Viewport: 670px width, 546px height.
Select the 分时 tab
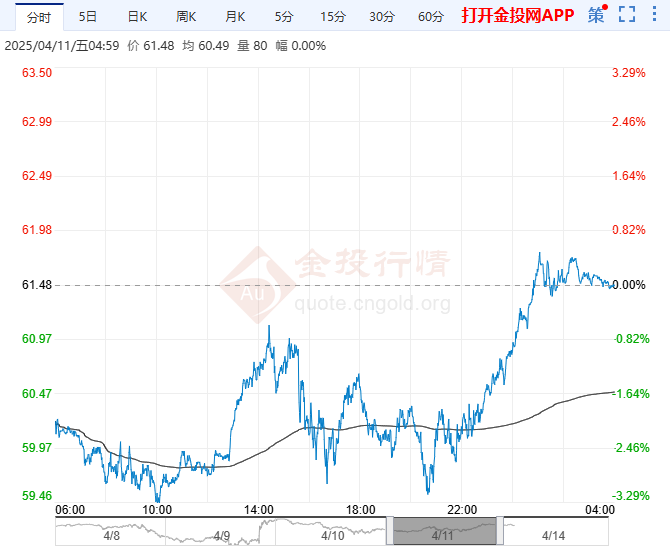[37, 16]
